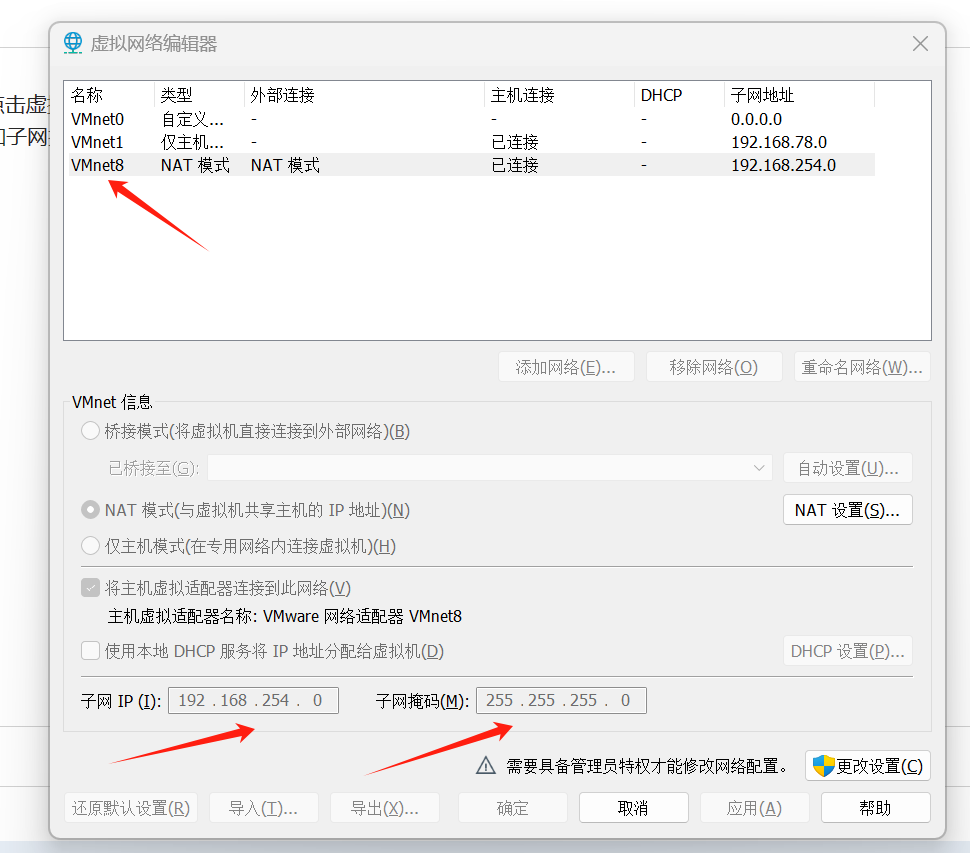Enable 使用本地 DHCP 服务 checkbox
The height and width of the screenshot is (853, 970).
[x=90, y=651]
